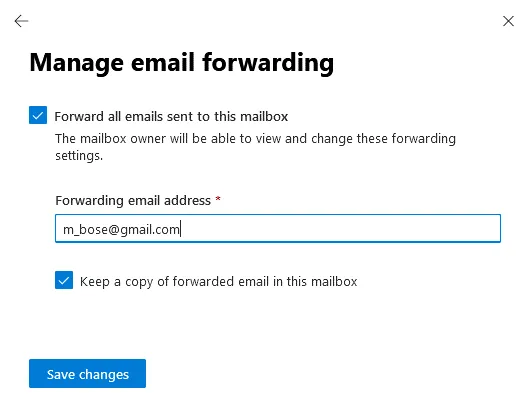Click the 'Forwarding email address' field label

tap(133, 200)
